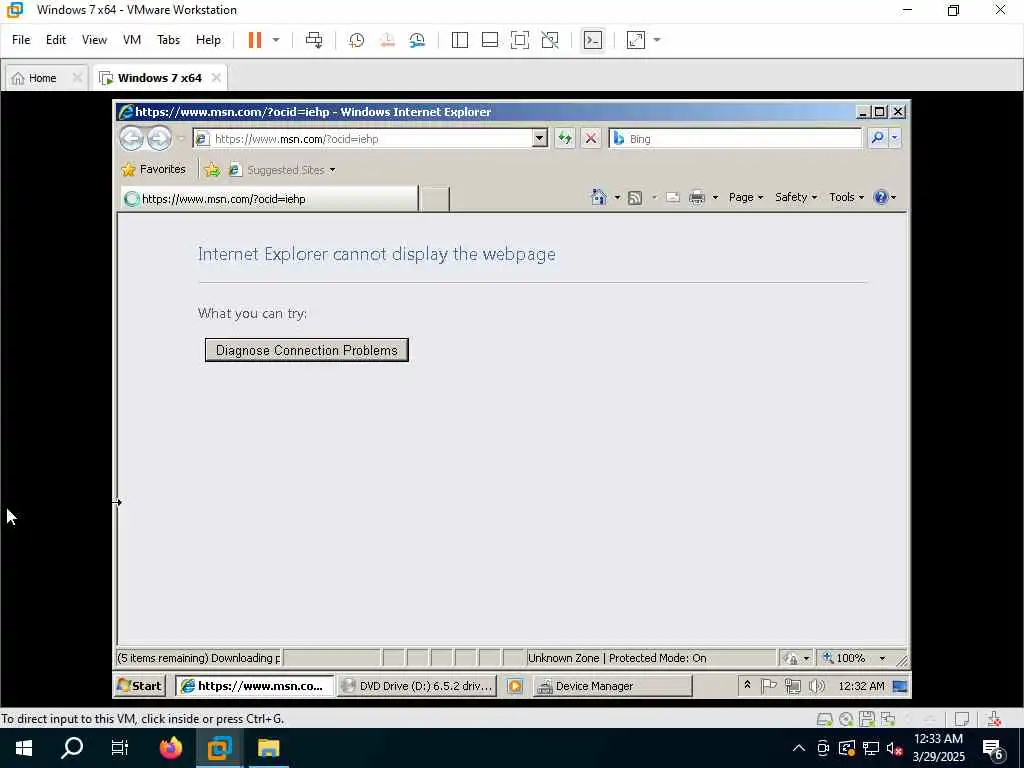The image size is (1024, 768).
Task: Expand the address bar history dropdown
Action: coord(539,138)
